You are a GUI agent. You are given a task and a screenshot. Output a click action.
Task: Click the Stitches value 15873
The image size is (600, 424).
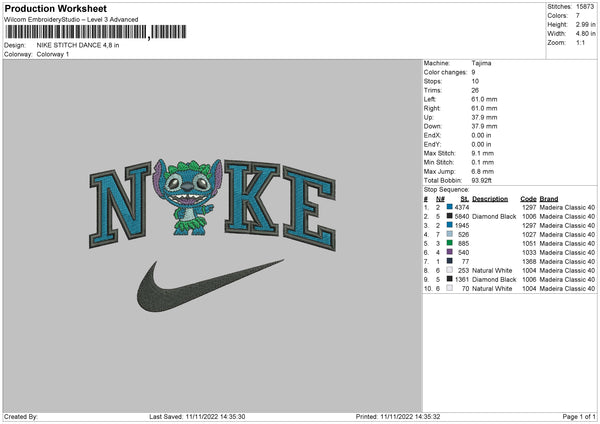click(x=585, y=7)
